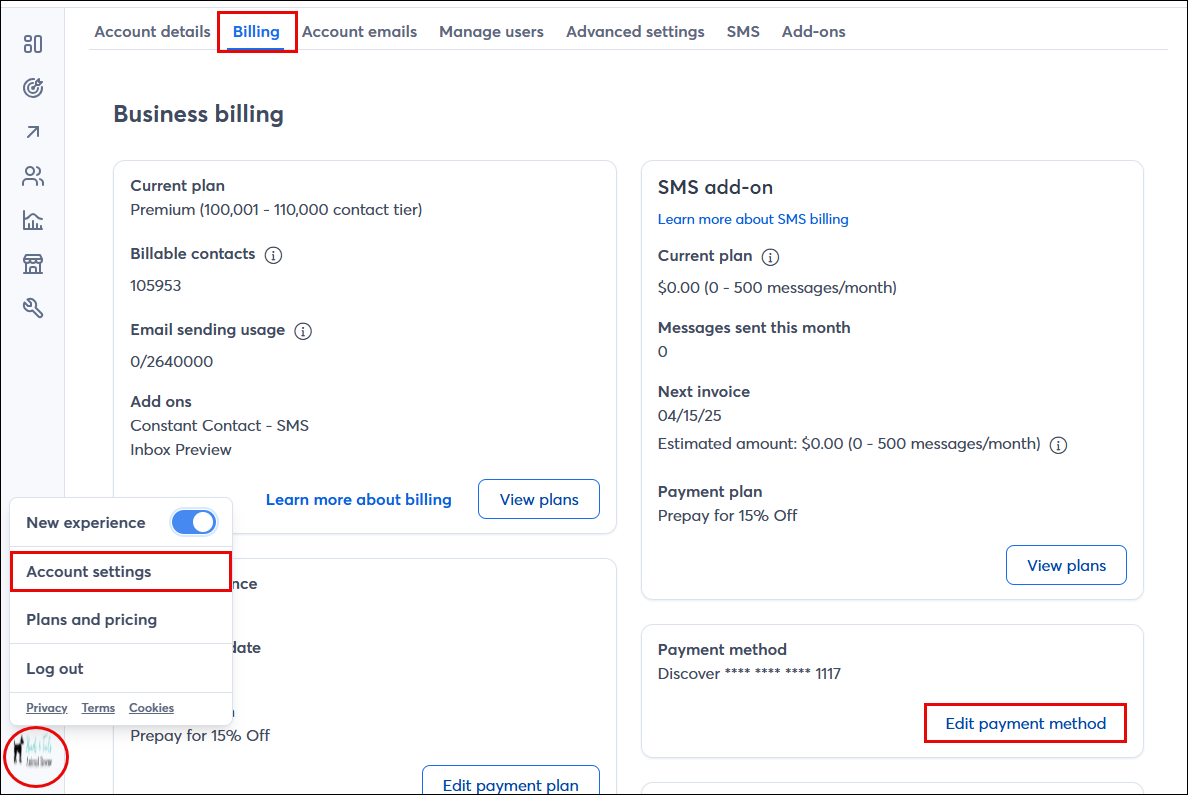The image size is (1188, 795).
Task: Switch to Account details tab
Action: [152, 32]
